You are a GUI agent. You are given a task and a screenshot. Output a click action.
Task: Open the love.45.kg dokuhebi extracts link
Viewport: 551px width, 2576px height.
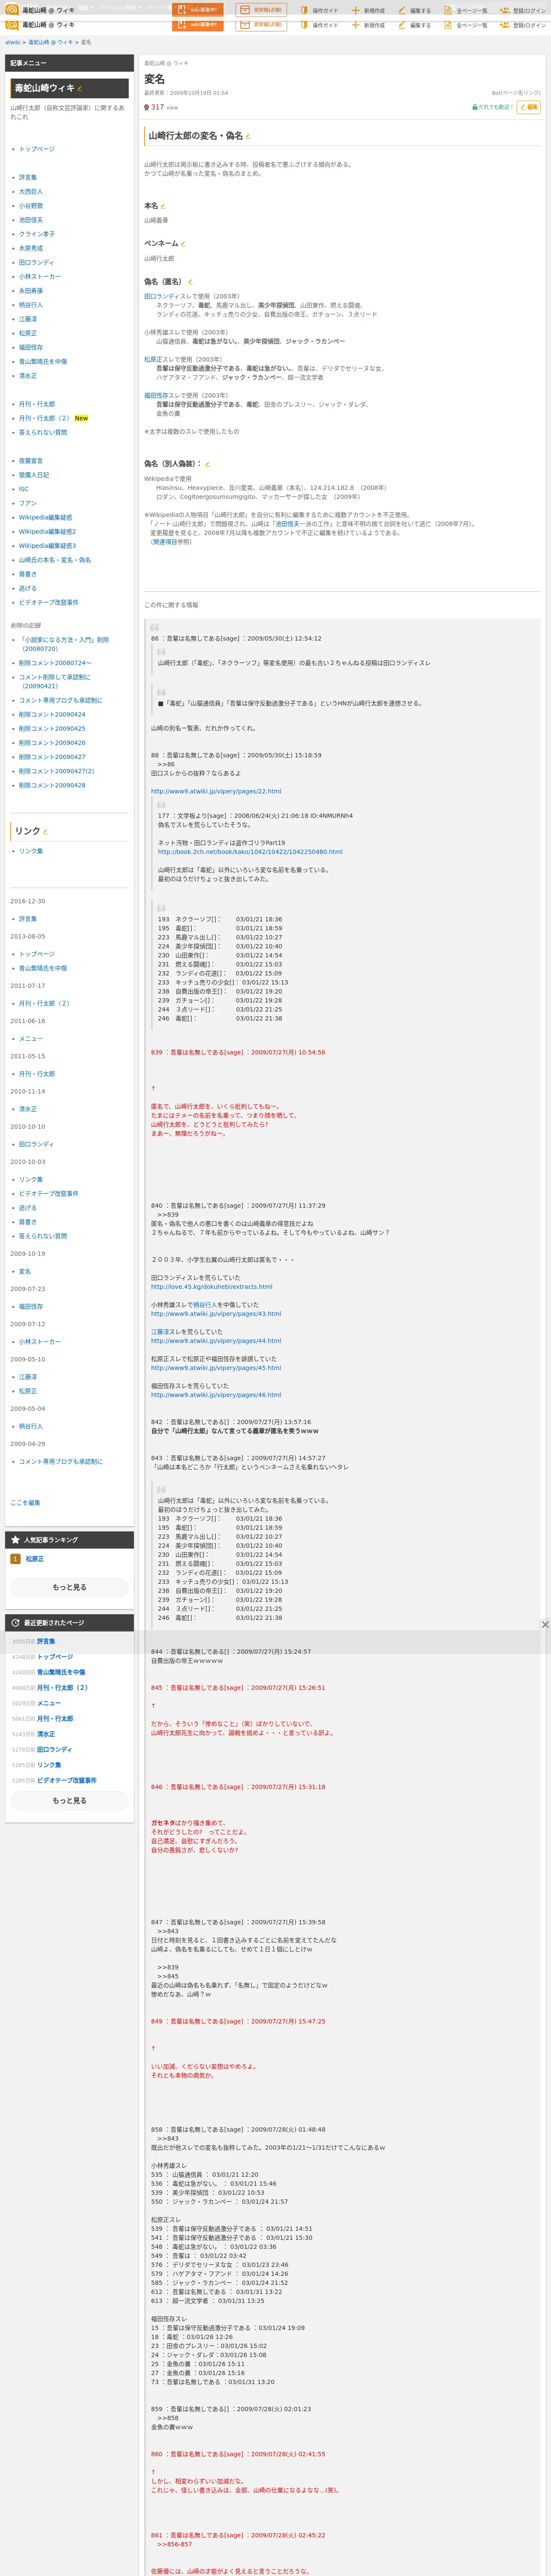coord(211,1287)
